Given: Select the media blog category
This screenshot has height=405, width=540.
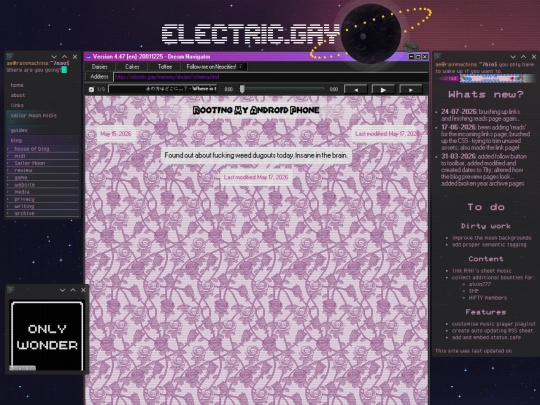Looking at the screenshot, I should (x=22, y=192).
